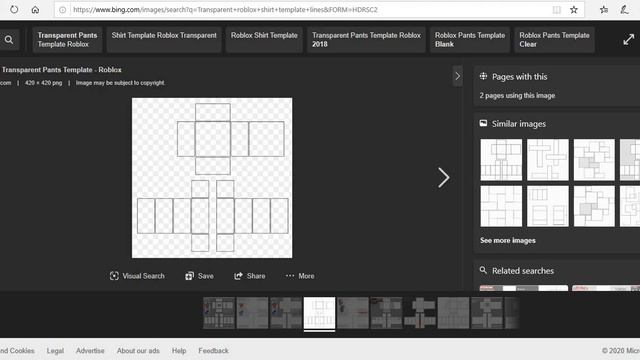
Task: Open the More options menu
Action: coord(300,276)
